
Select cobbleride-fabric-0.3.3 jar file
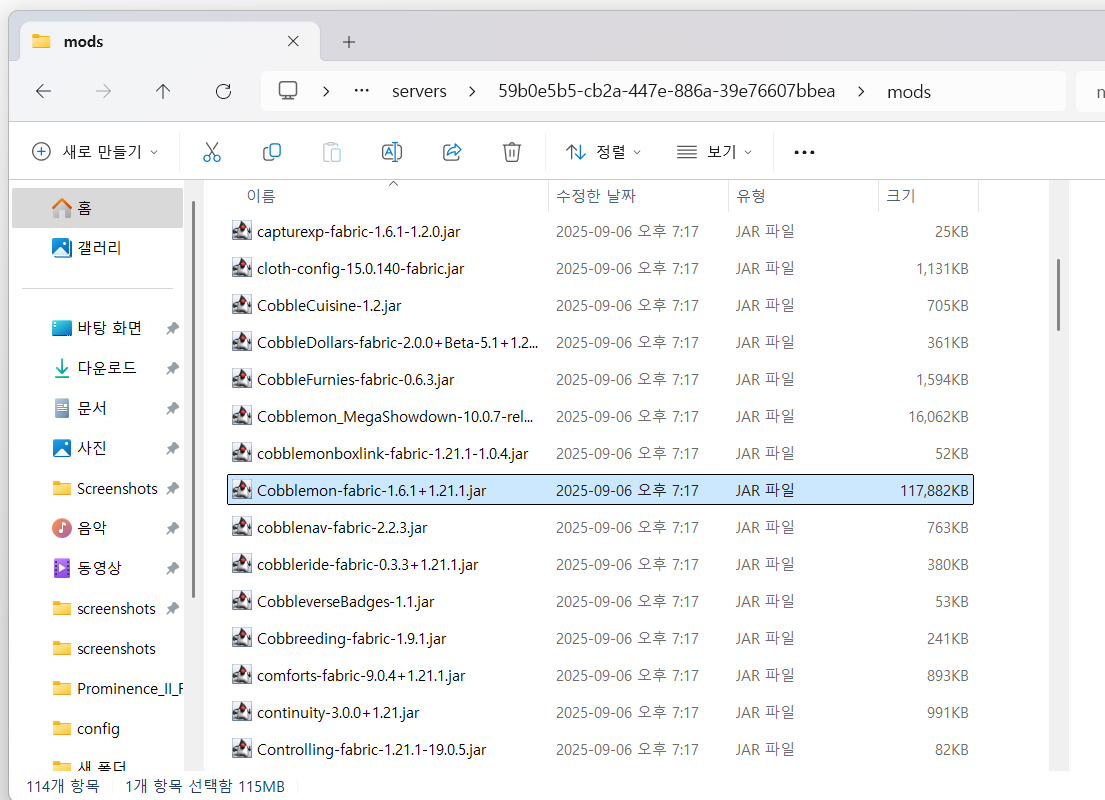[x=600, y=565]
